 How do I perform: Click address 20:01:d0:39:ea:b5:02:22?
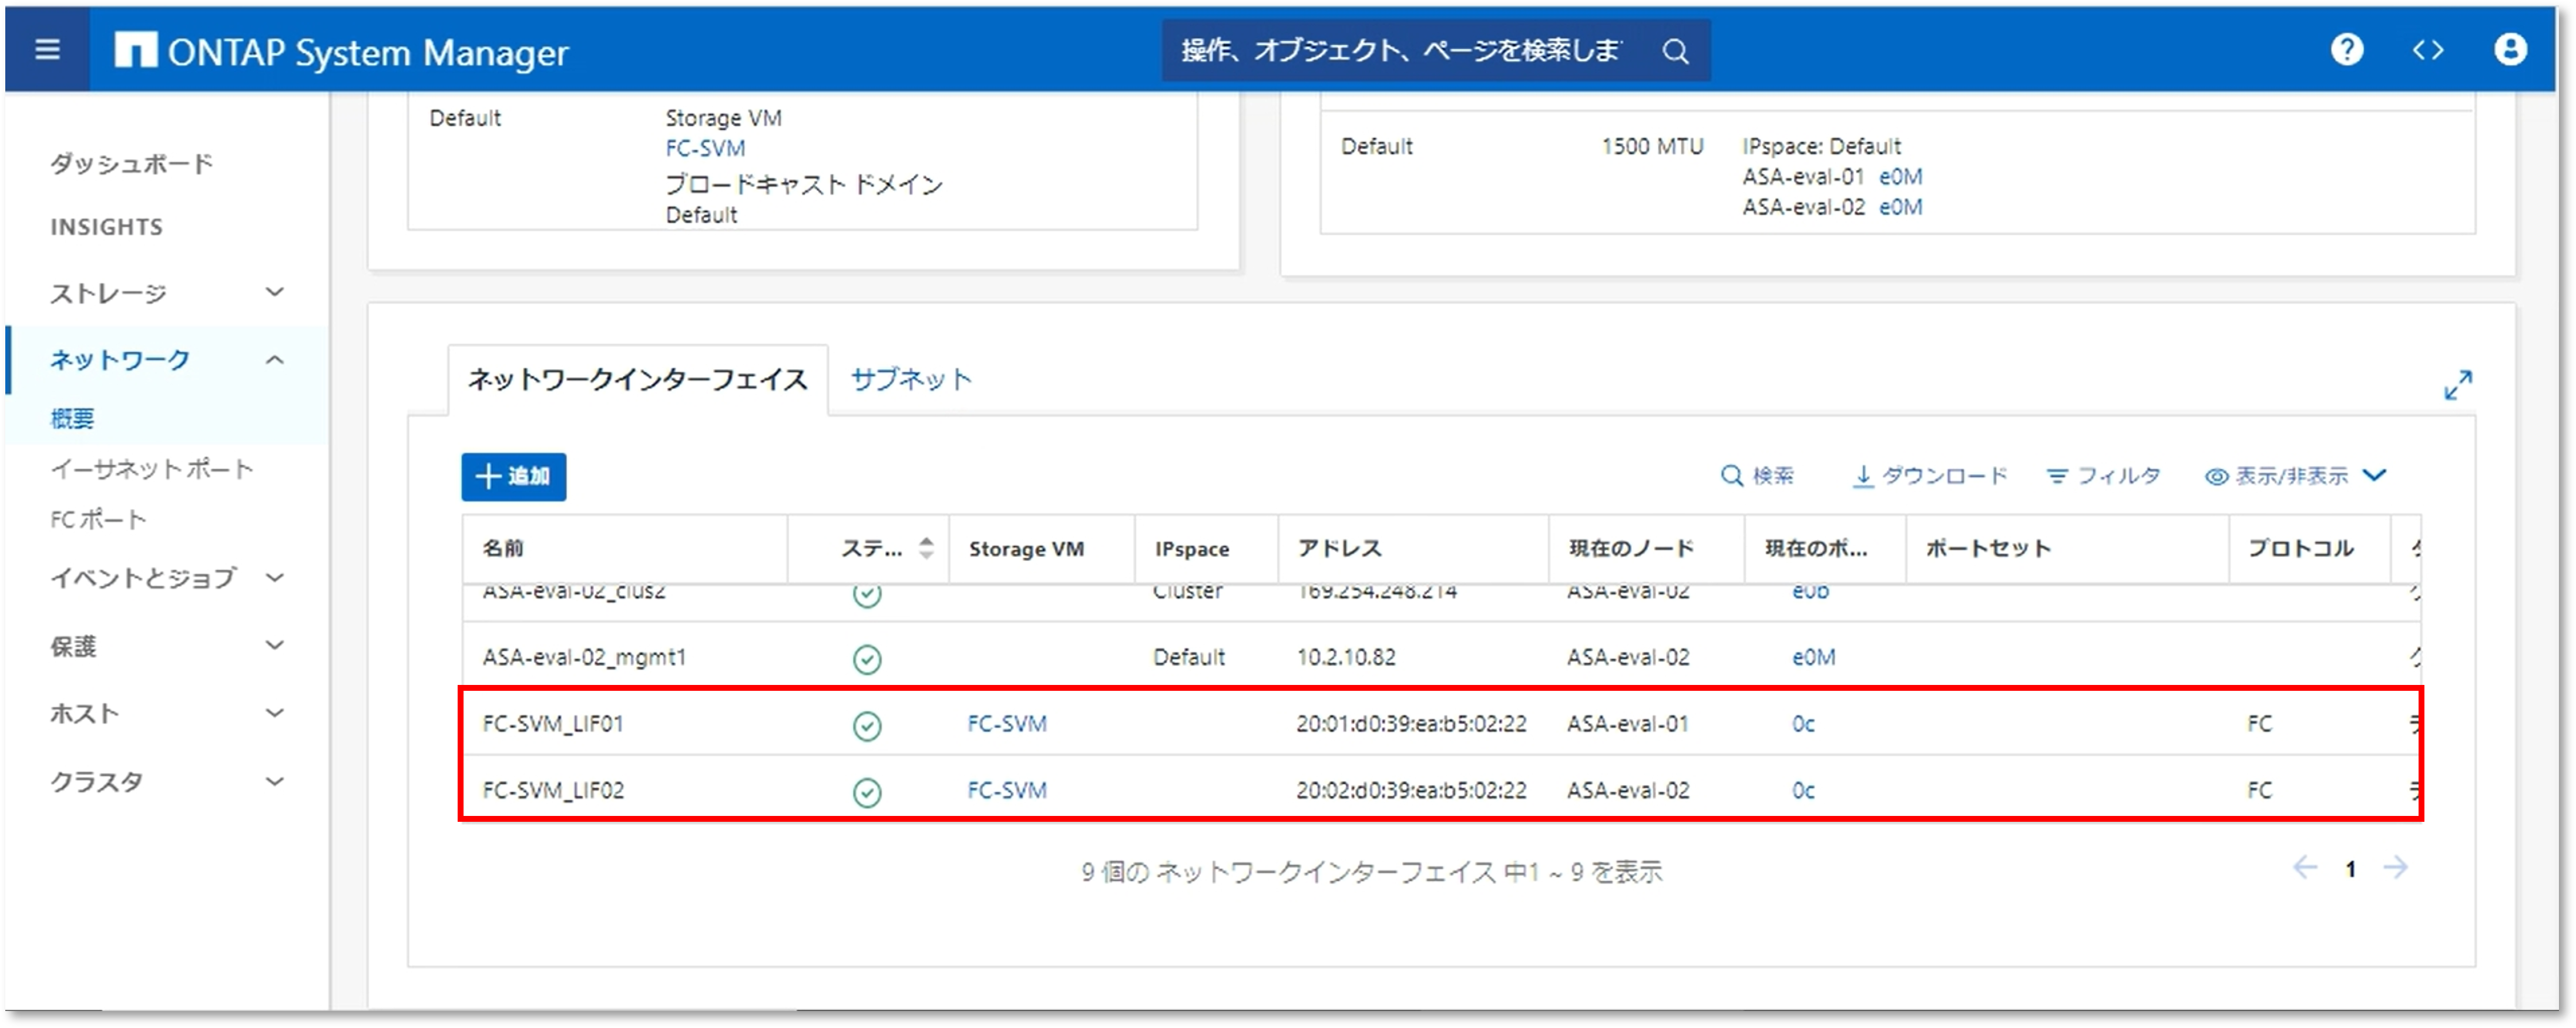click(1411, 724)
